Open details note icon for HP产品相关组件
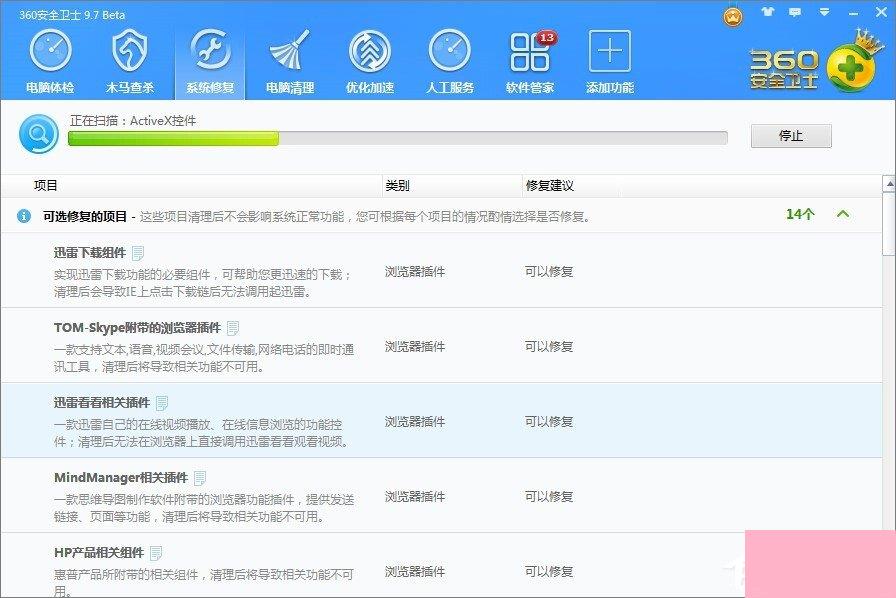The width and height of the screenshot is (896, 598). tap(155, 553)
